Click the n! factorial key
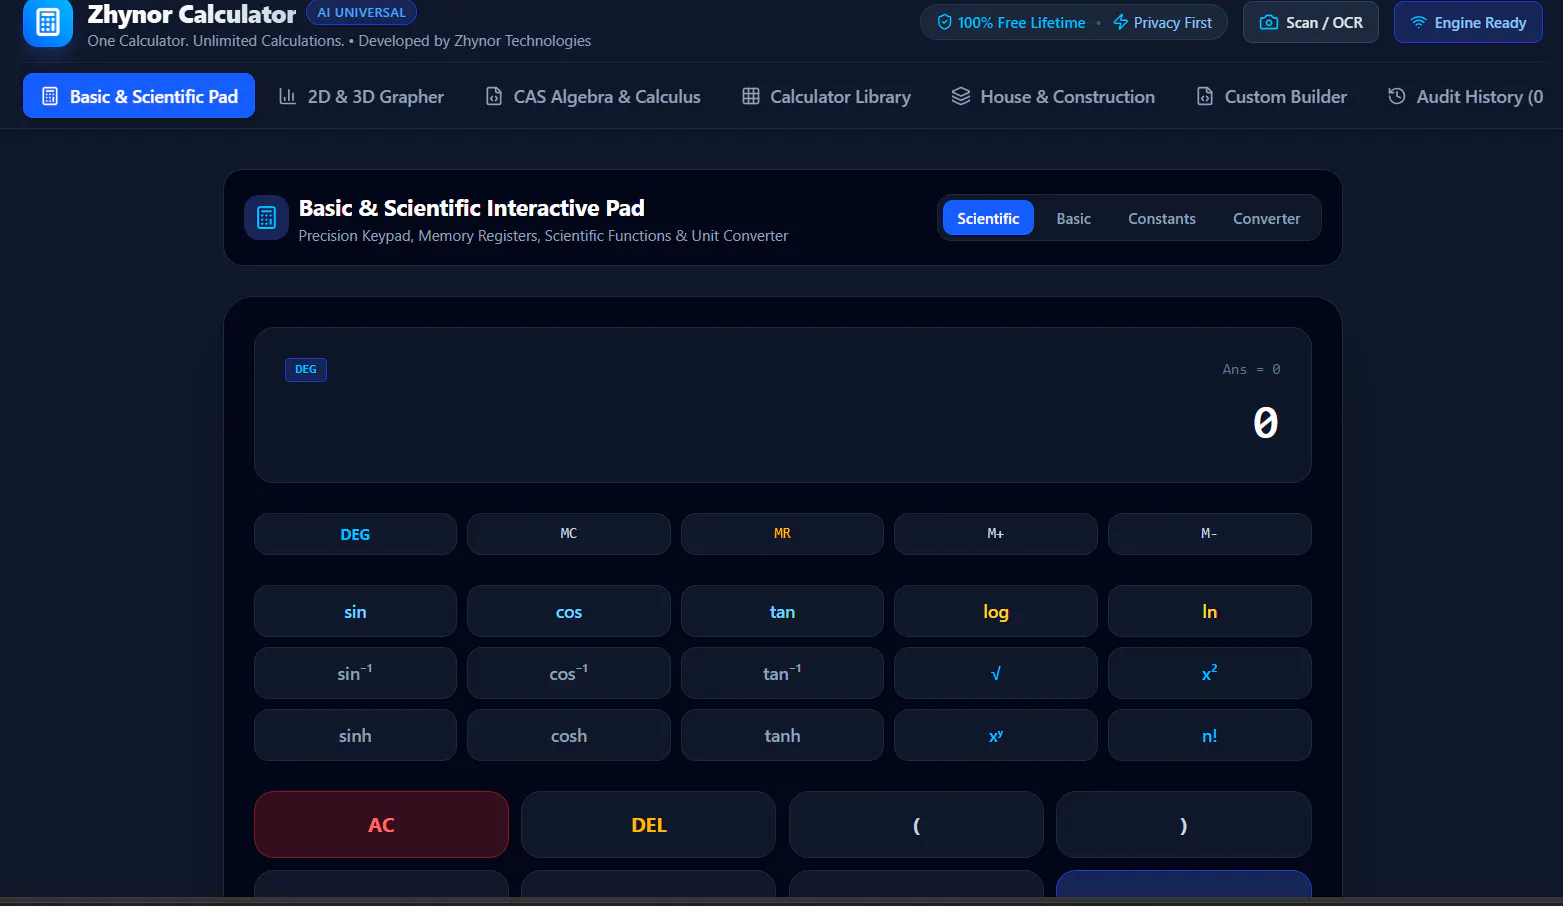The width and height of the screenshot is (1563, 906). [1209, 735]
